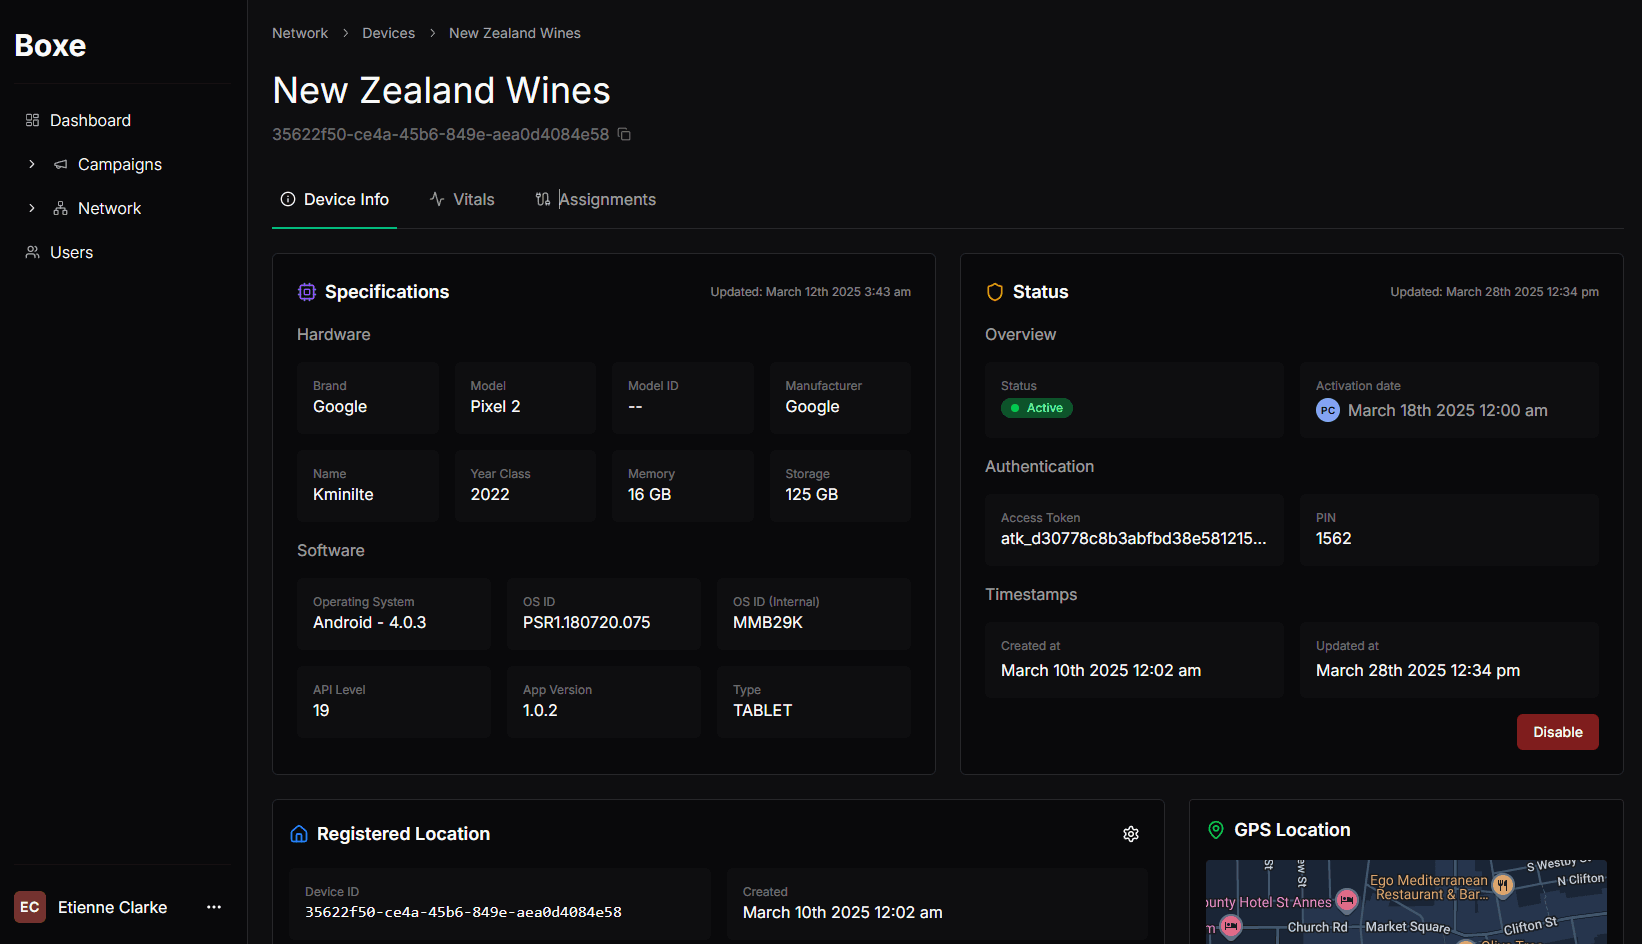Open the Users page from sidebar
This screenshot has width=1642, height=944.
(x=71, y=252)
